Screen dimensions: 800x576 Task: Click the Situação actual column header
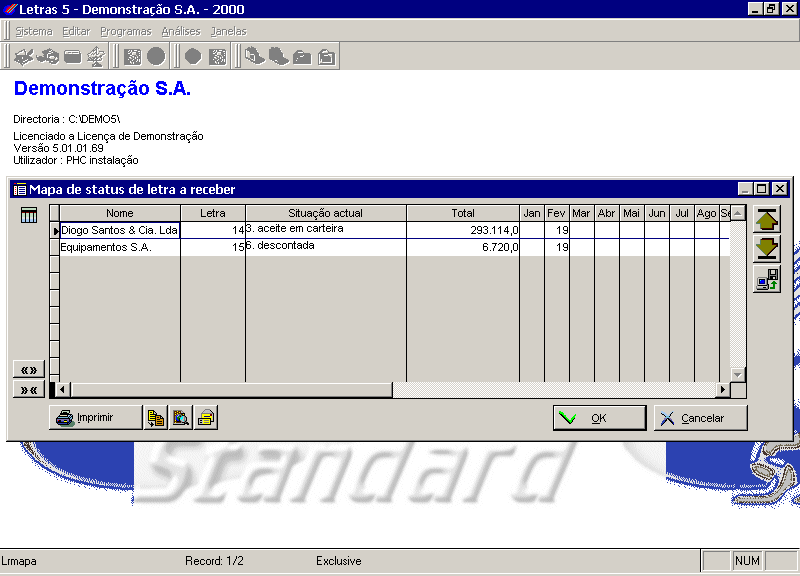[326, 213]
